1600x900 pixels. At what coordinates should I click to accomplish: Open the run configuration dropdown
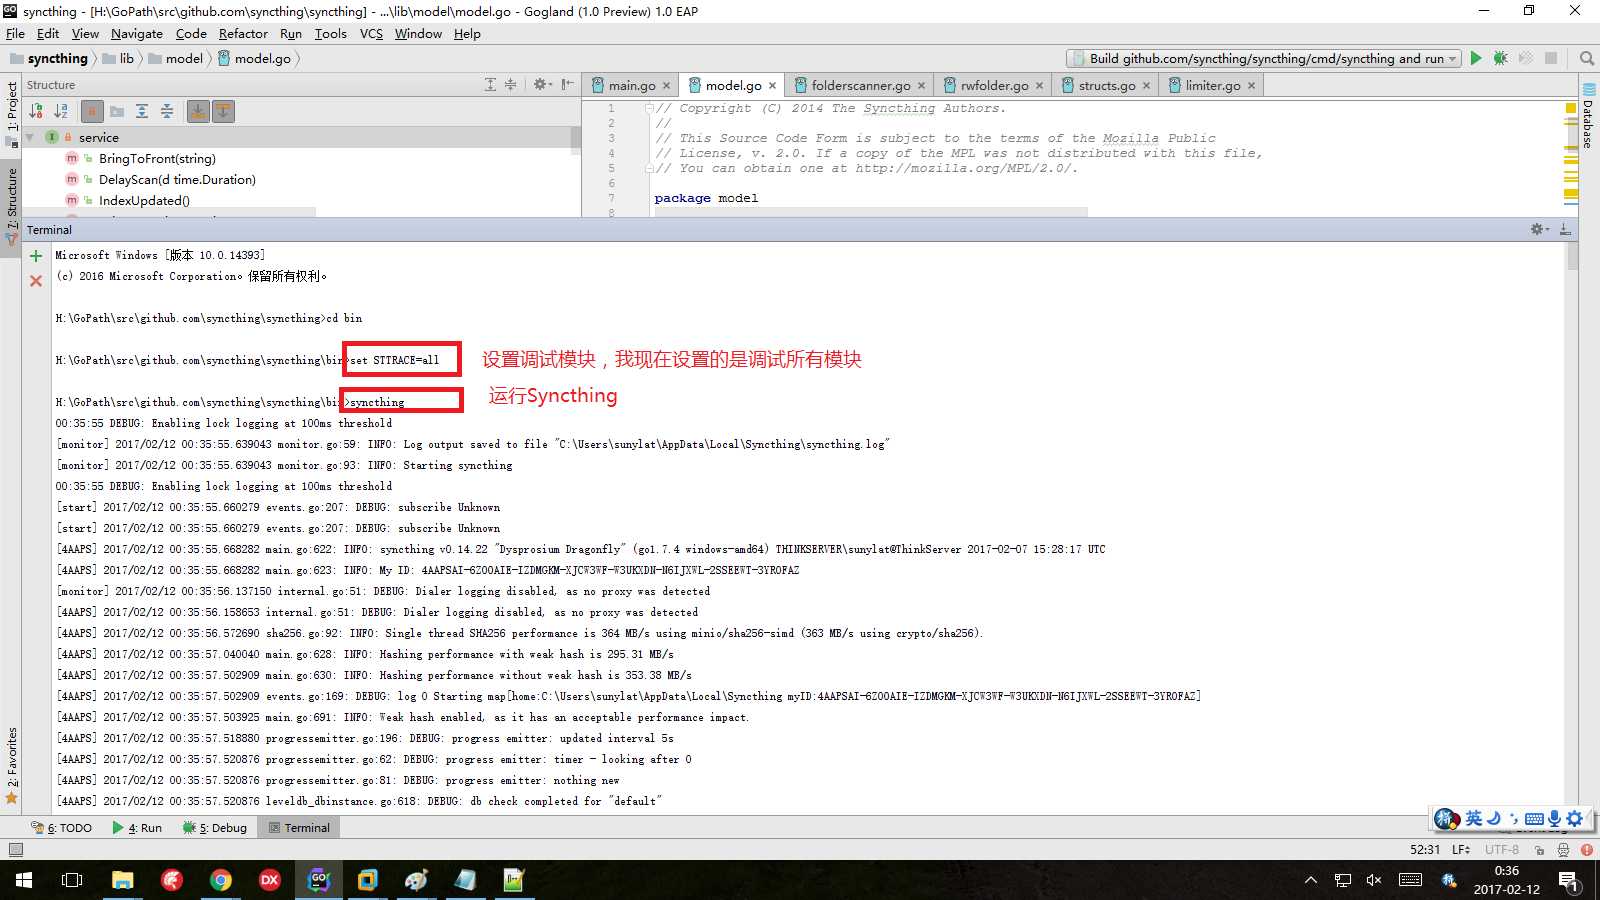click(x=1264, y=58)
